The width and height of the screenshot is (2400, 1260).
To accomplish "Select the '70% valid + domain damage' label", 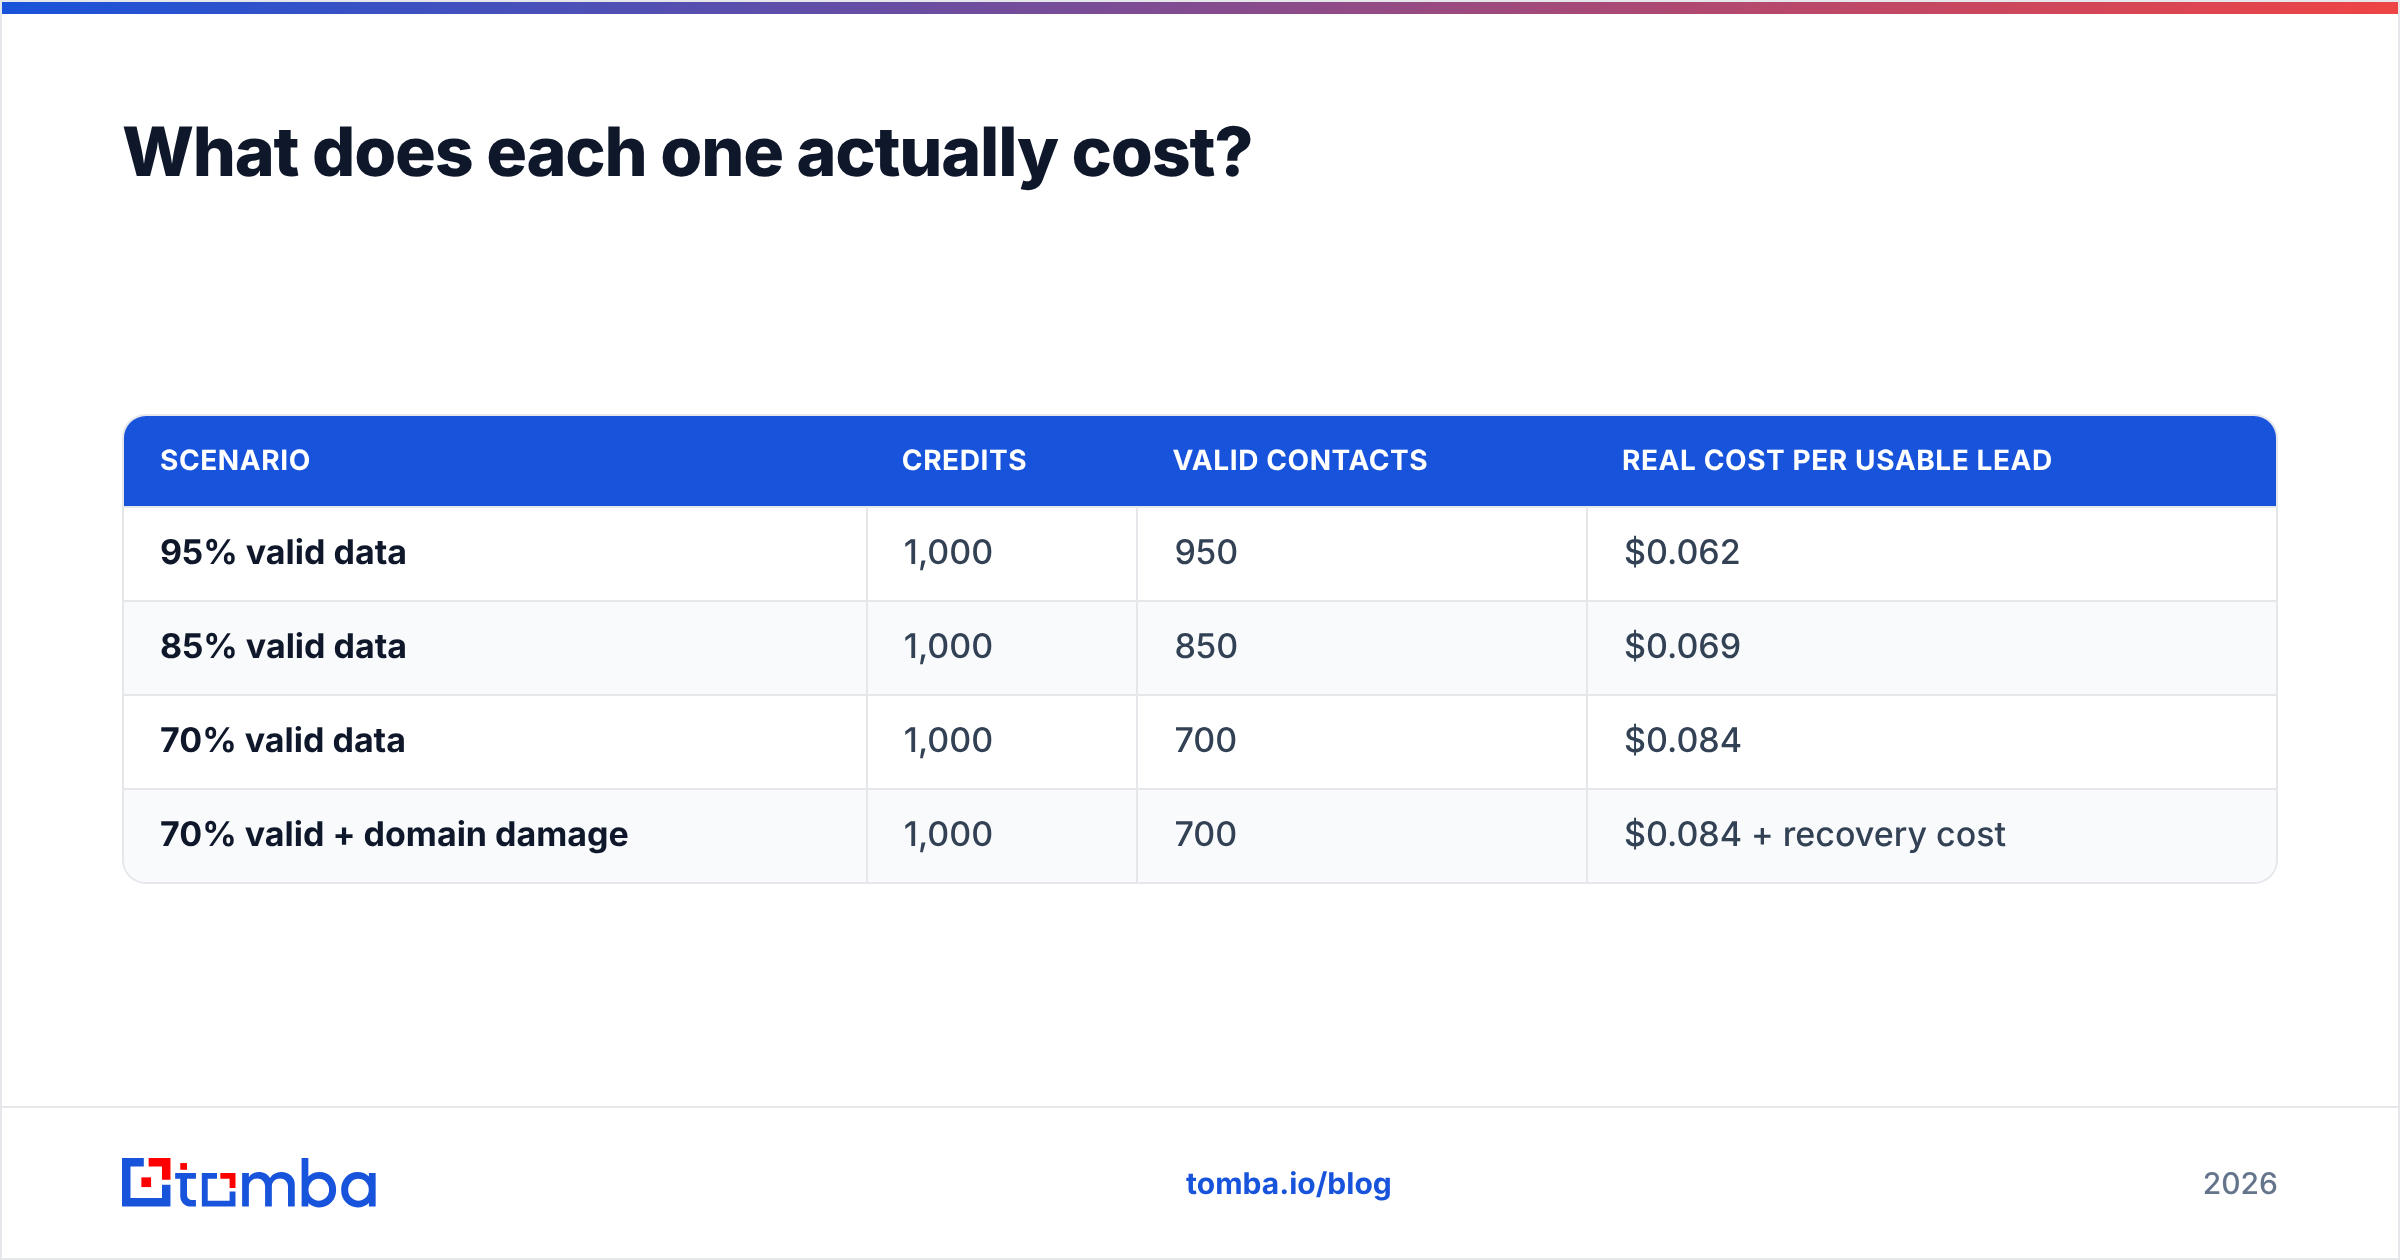I will click(394, 834).
